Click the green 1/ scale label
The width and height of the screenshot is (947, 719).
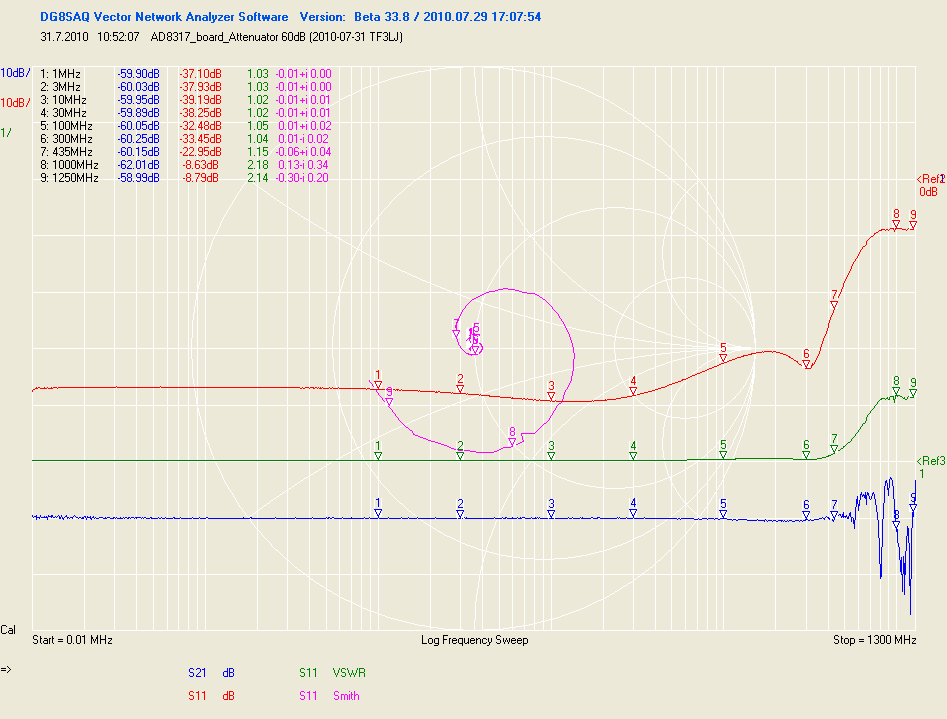pos(6,133)
